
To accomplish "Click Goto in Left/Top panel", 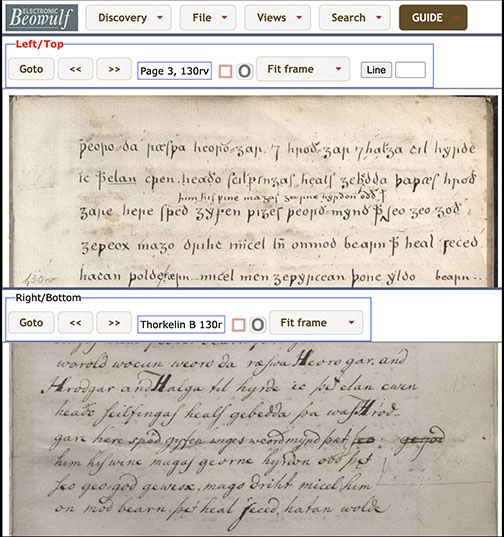I will [x=31, y=69].
